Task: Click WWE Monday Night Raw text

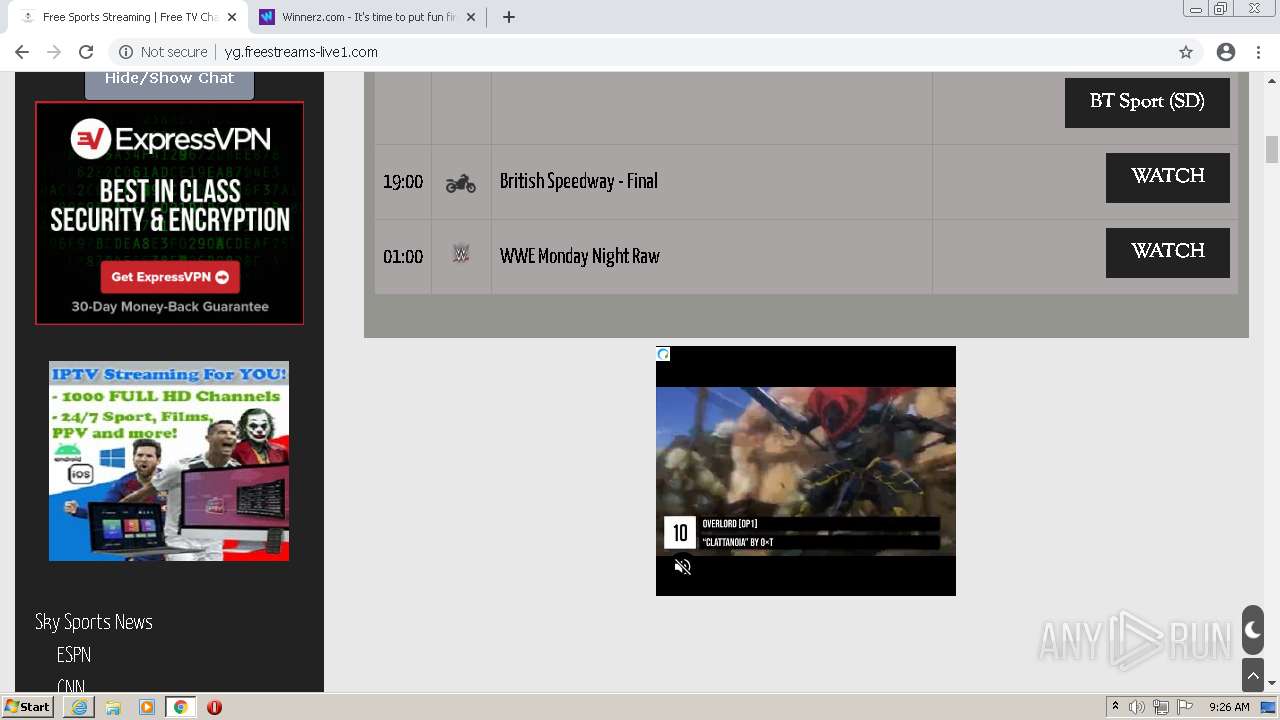Action: [x=580, y=256]
